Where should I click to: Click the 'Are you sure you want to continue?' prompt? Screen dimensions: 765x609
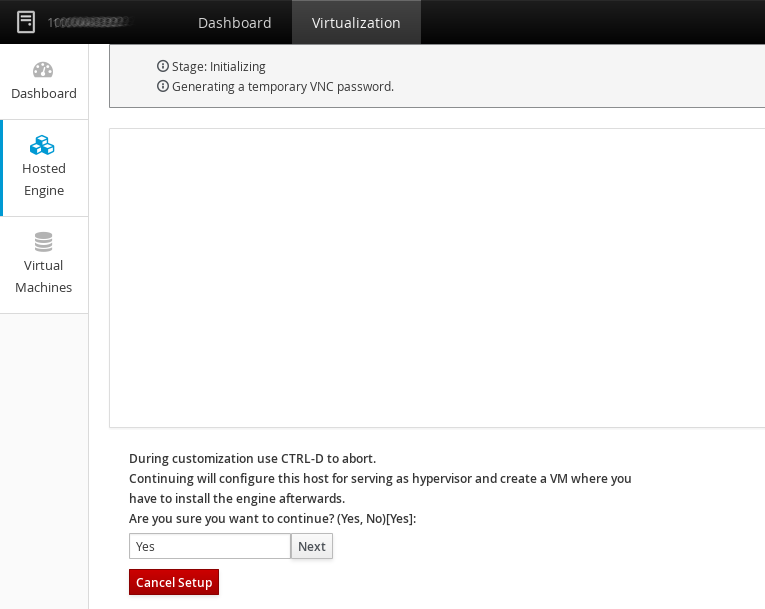(x=272, y=519)
